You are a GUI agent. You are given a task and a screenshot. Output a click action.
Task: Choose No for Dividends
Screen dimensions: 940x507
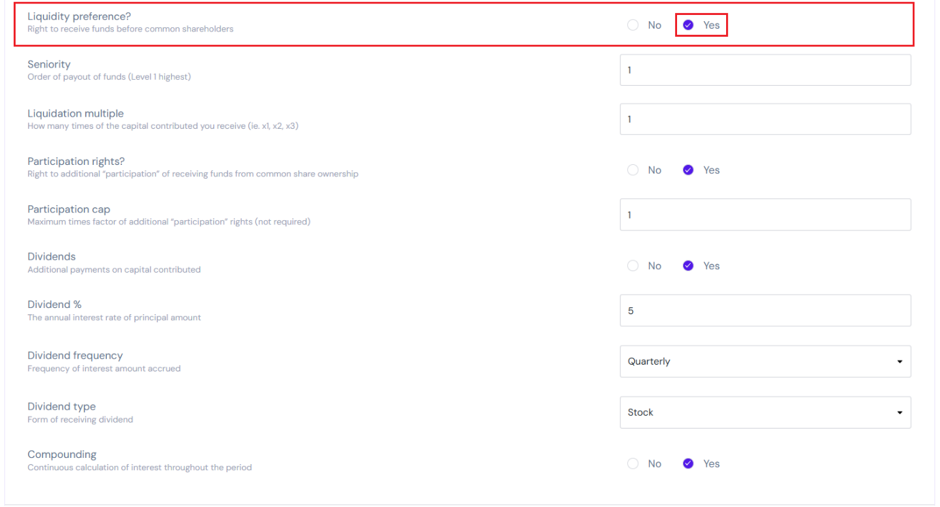(x=633, y=266)
